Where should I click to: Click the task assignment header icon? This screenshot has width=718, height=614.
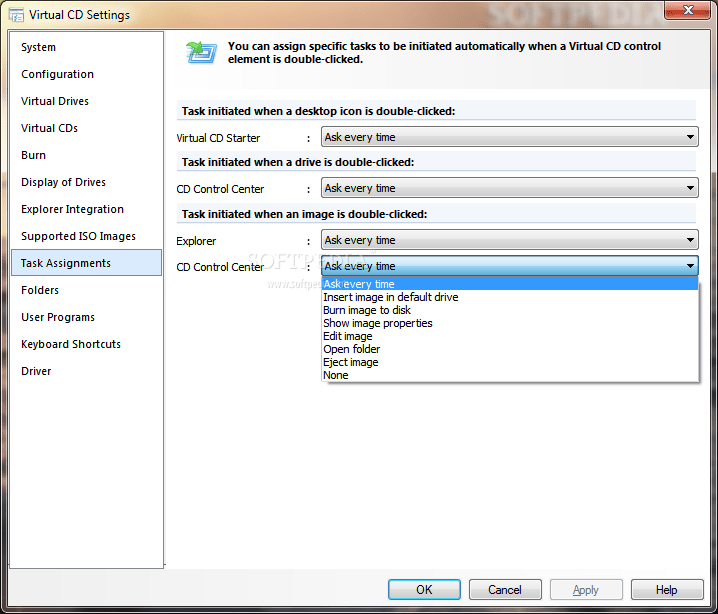201,53
